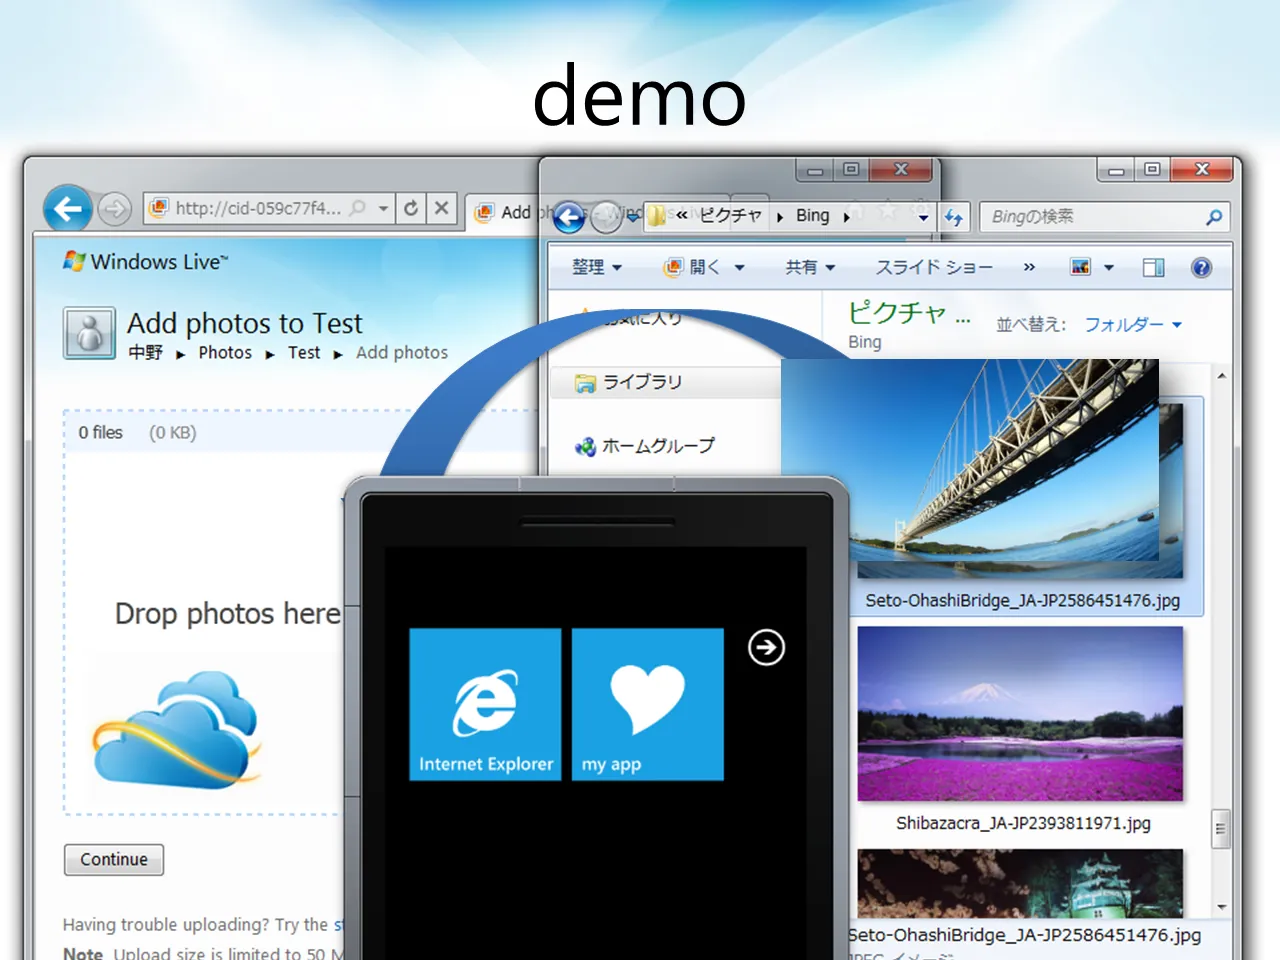The width and height of the screenshot is (1280, 960).
Task: Click the profile avatar picture
Action: (90, 333)
